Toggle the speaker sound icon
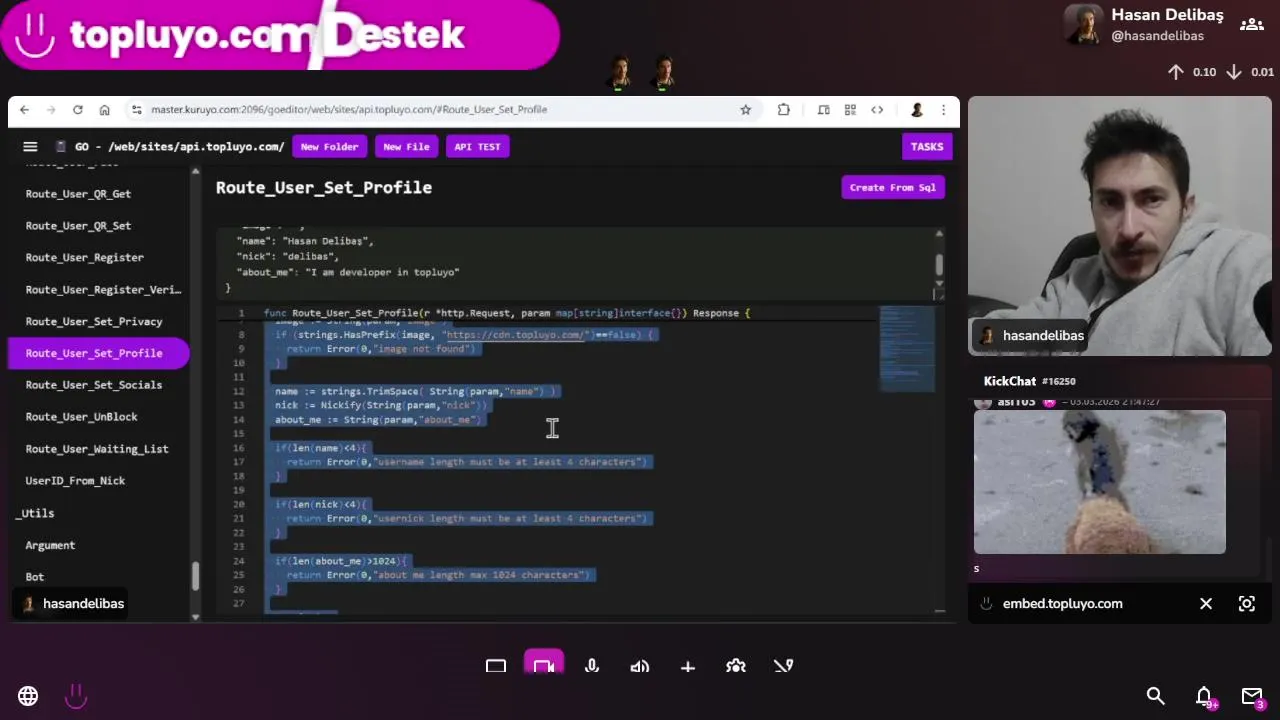 coord(640,666)
